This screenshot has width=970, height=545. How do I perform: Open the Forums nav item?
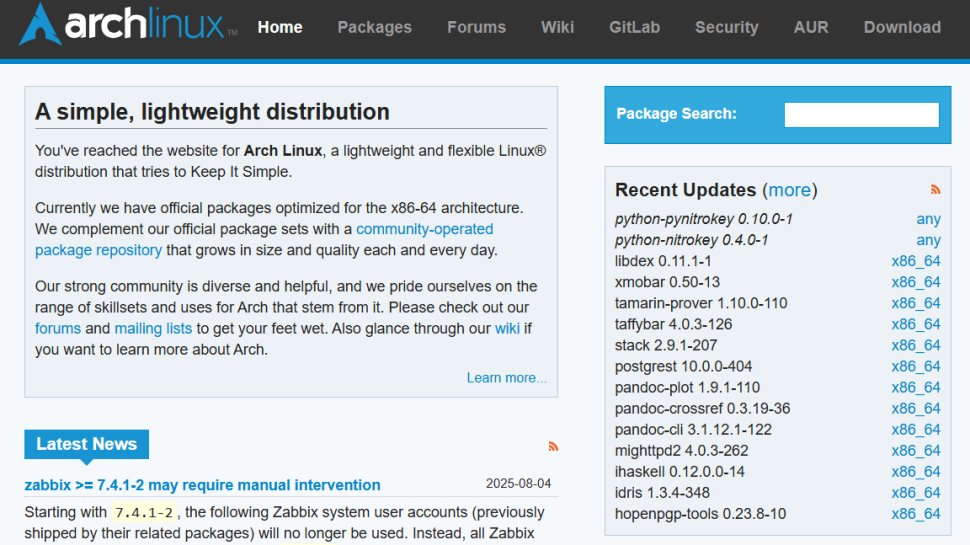476,27
